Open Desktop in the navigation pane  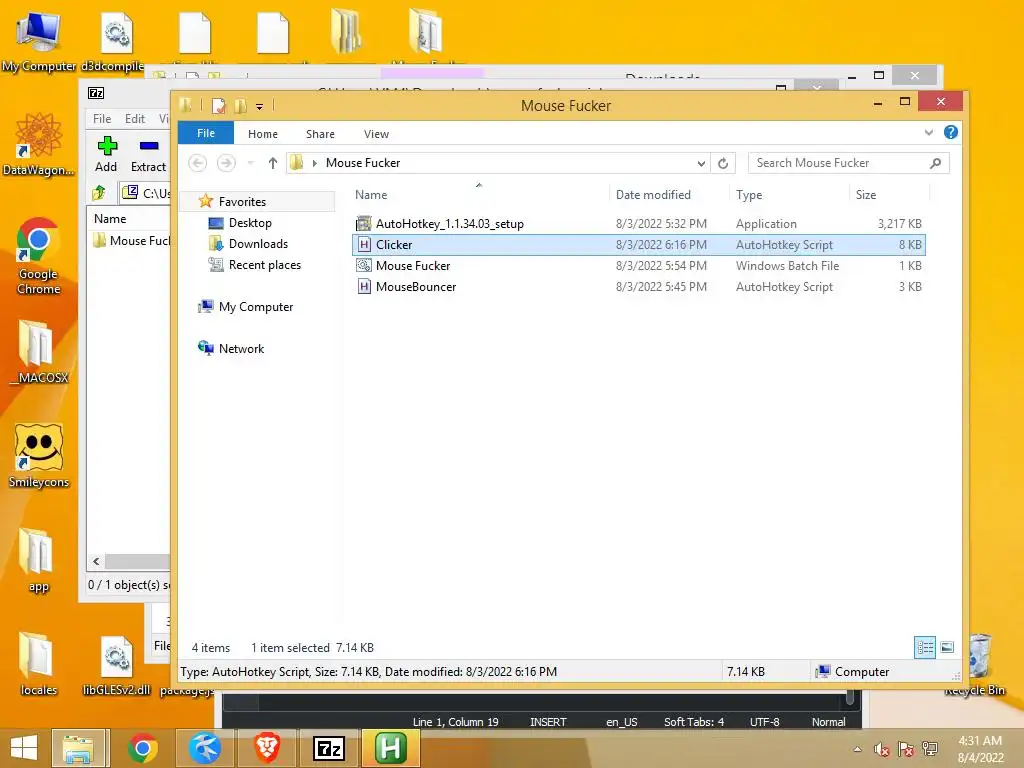pyautogui.click(x=250, y=223)
